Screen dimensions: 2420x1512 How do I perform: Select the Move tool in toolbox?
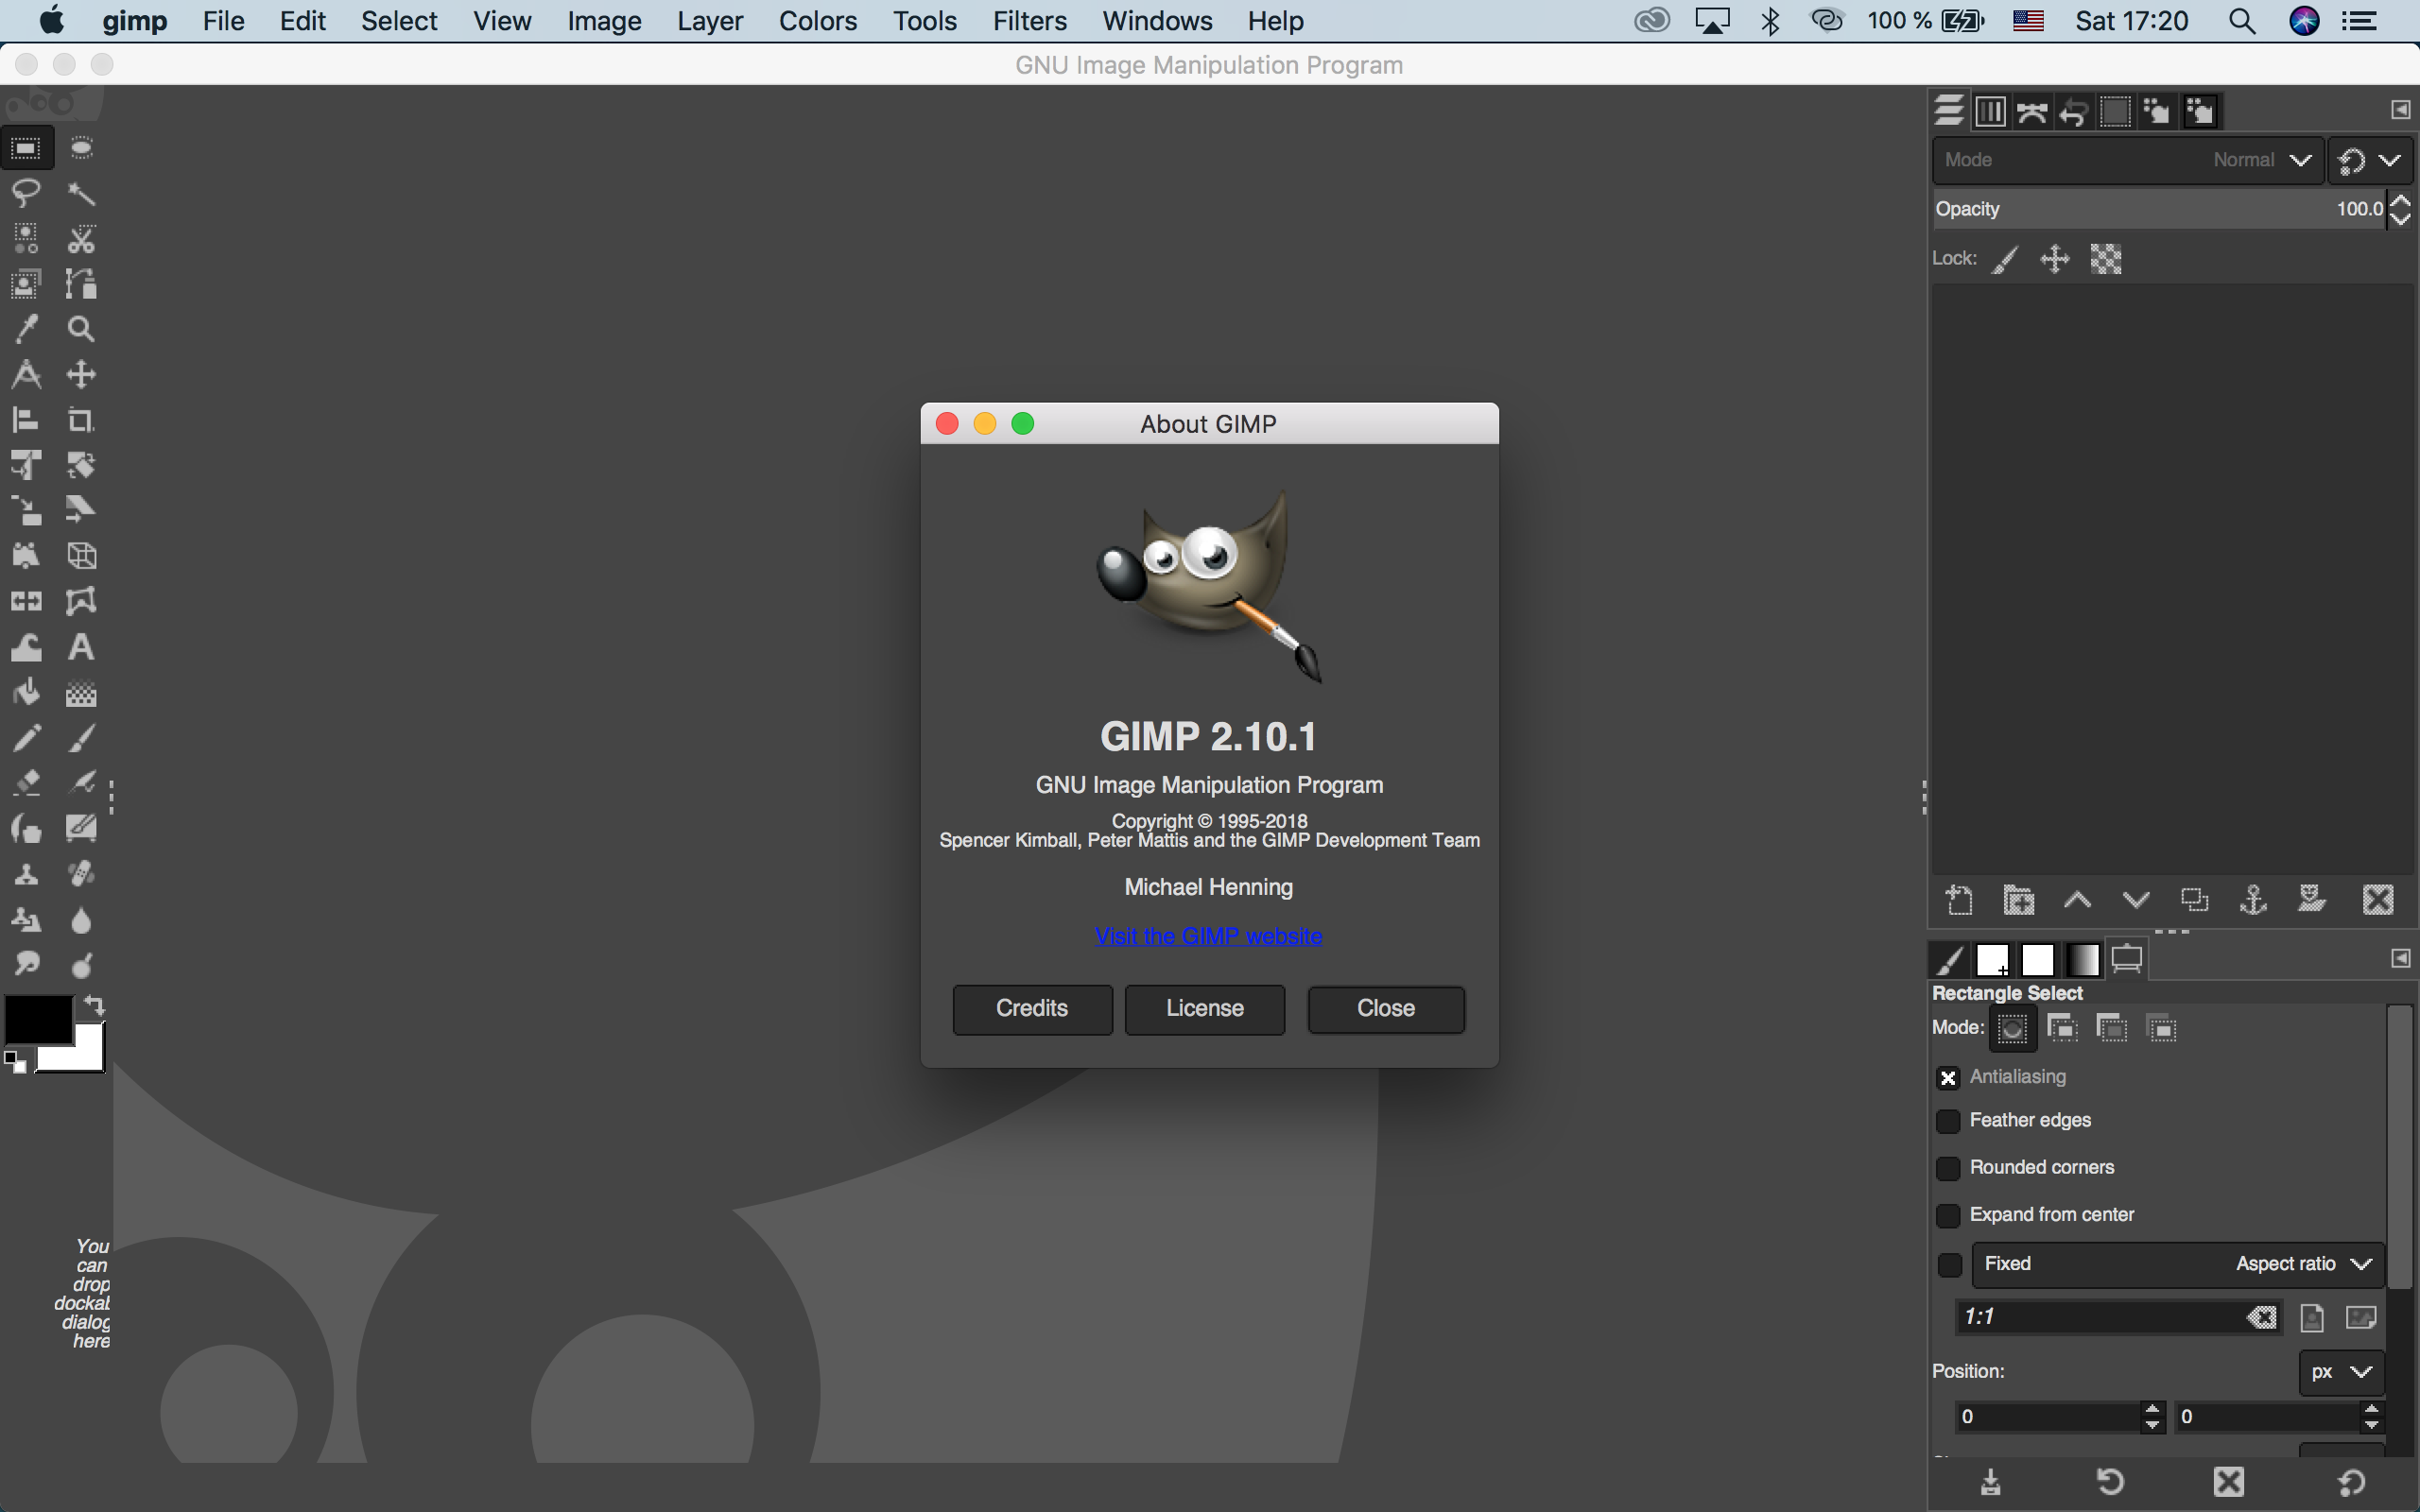coord(81,375)
